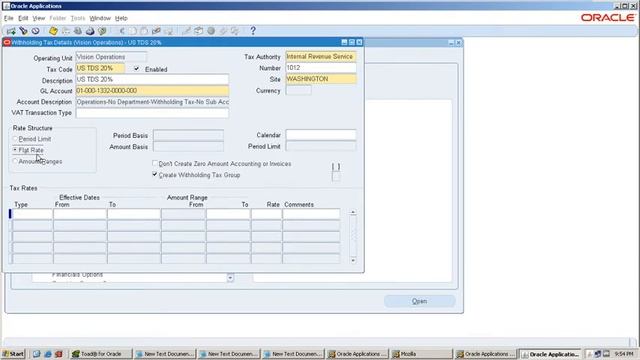Click the Translations globe toolbar icon
The image size is (640, 360).
pyautogui.click(x=211, y=31)
